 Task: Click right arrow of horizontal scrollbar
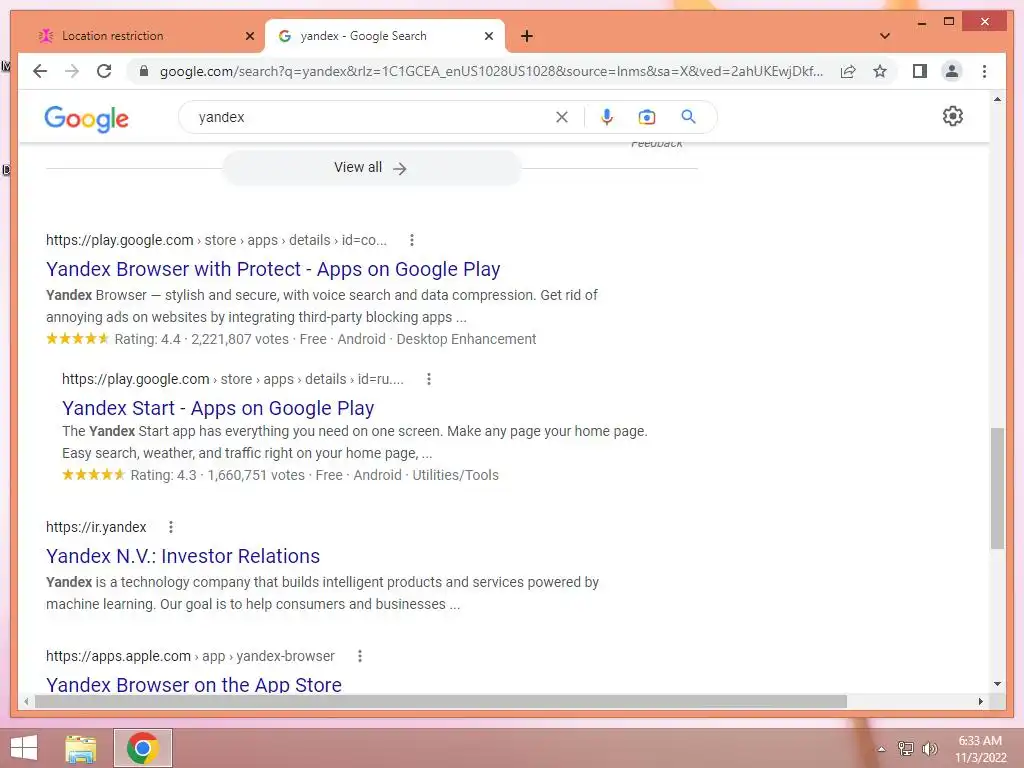(980, 701)
